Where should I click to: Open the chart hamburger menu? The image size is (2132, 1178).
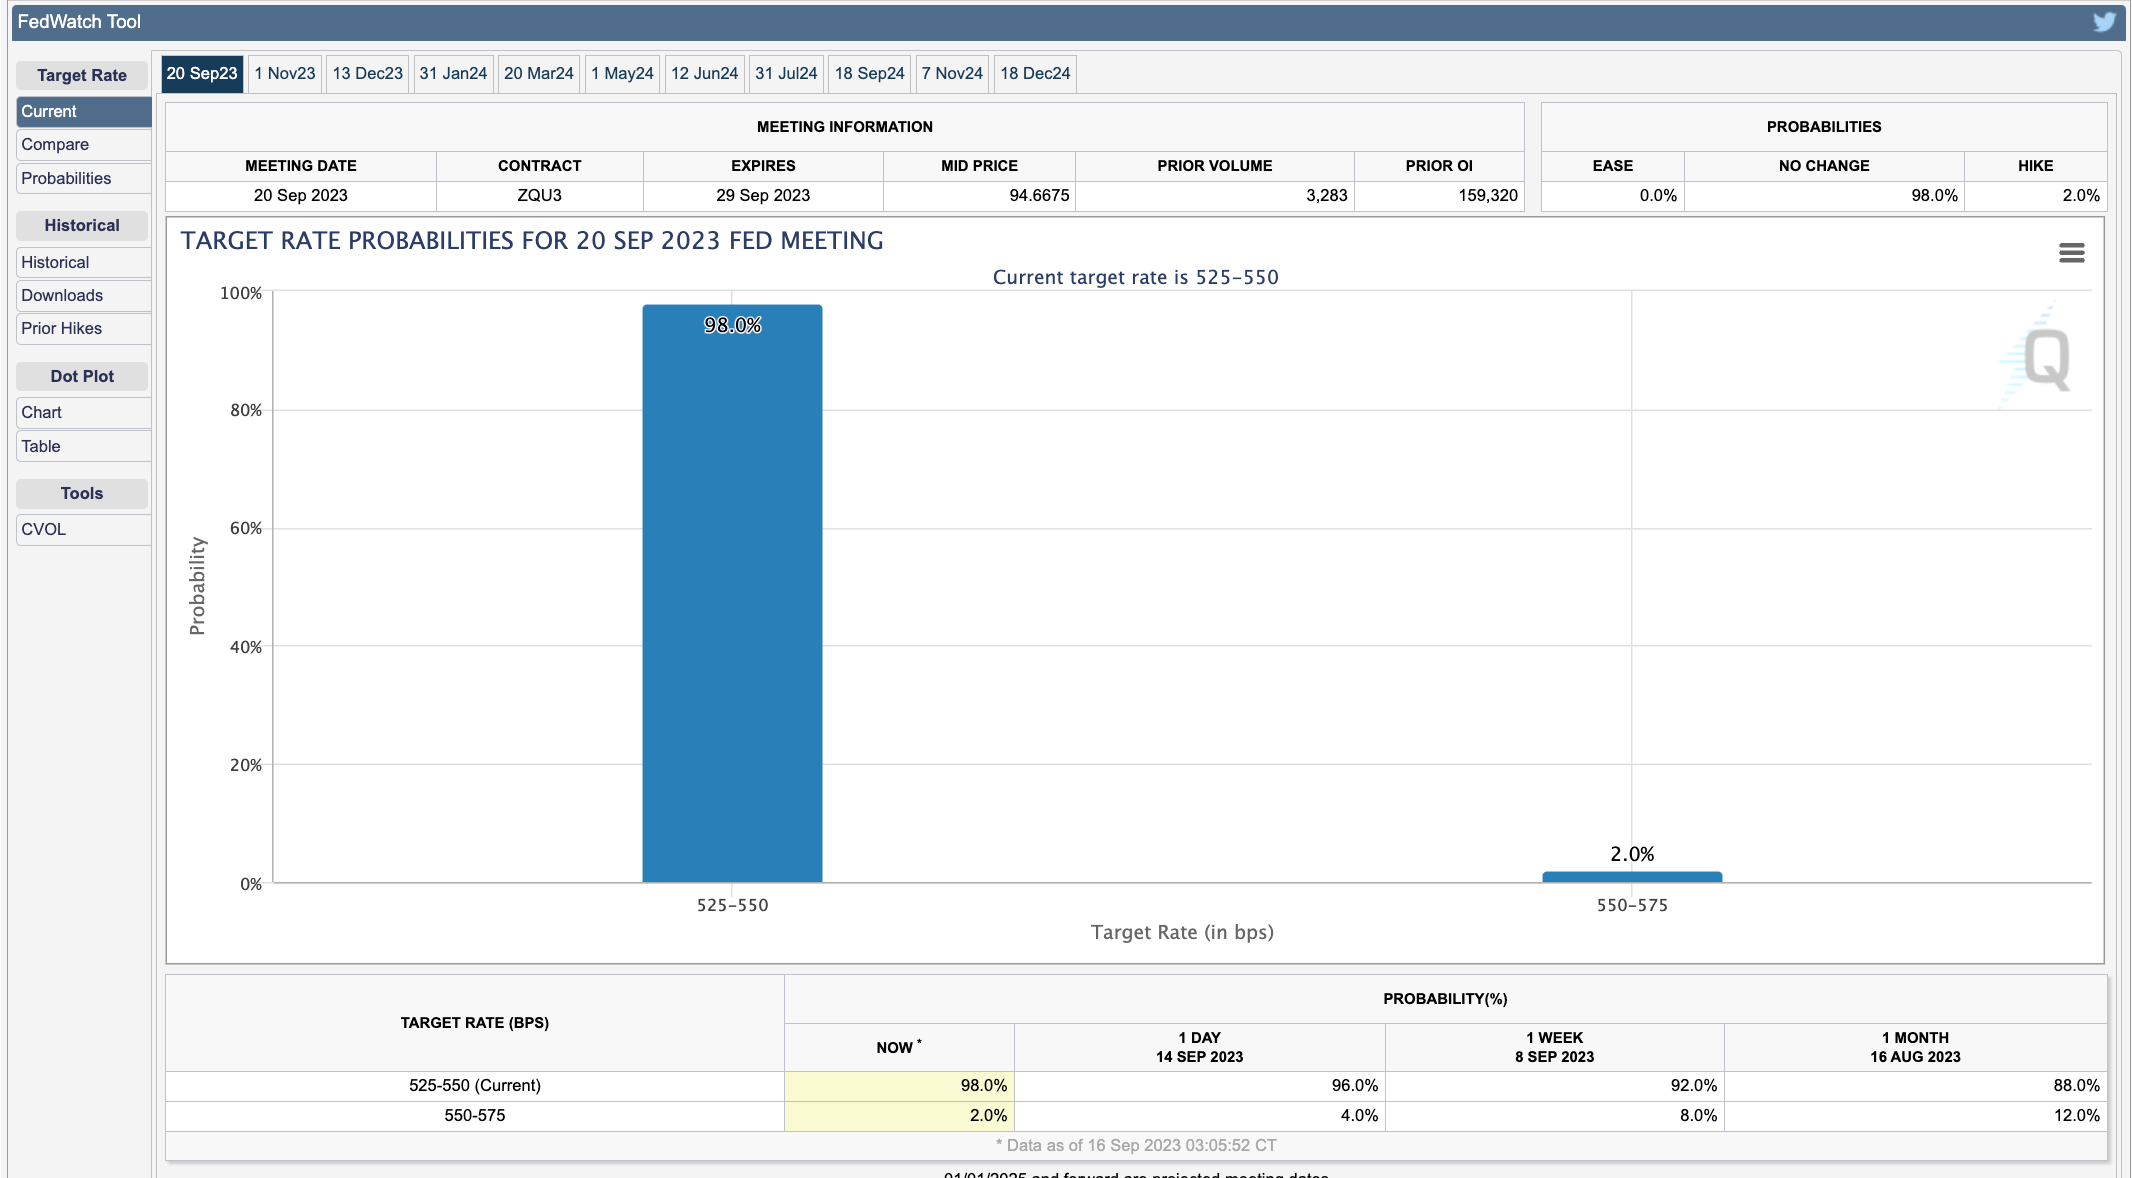[2071, 253]
